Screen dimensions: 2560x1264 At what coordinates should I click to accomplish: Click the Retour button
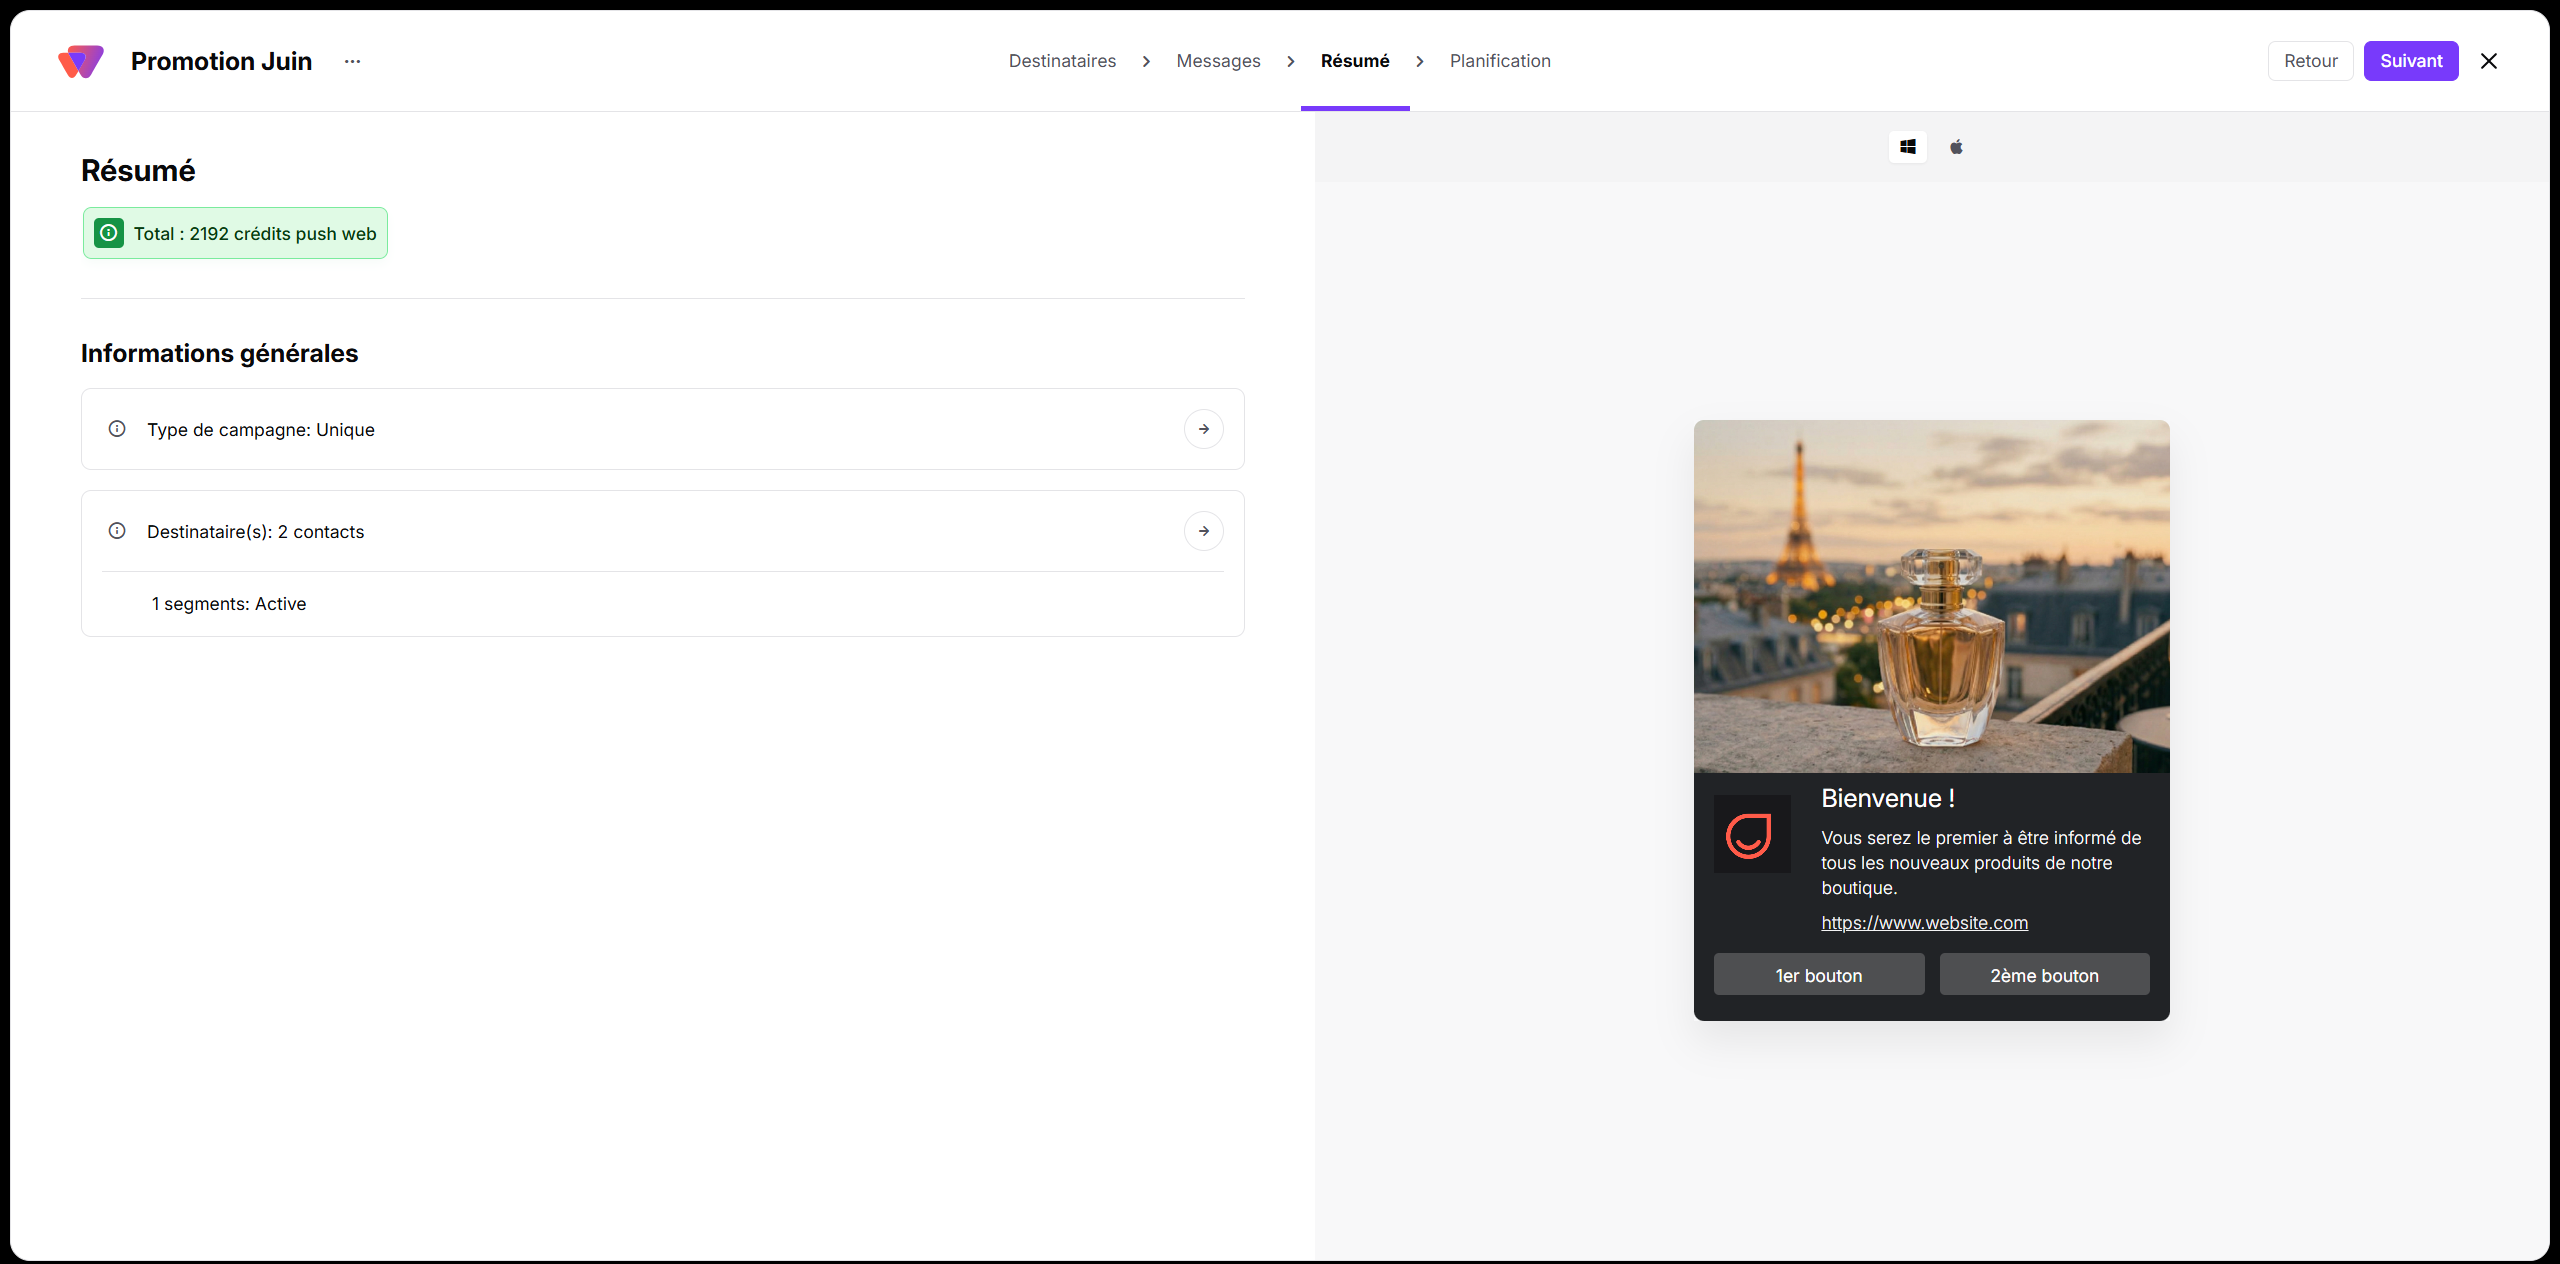[x=2310, y=61]
